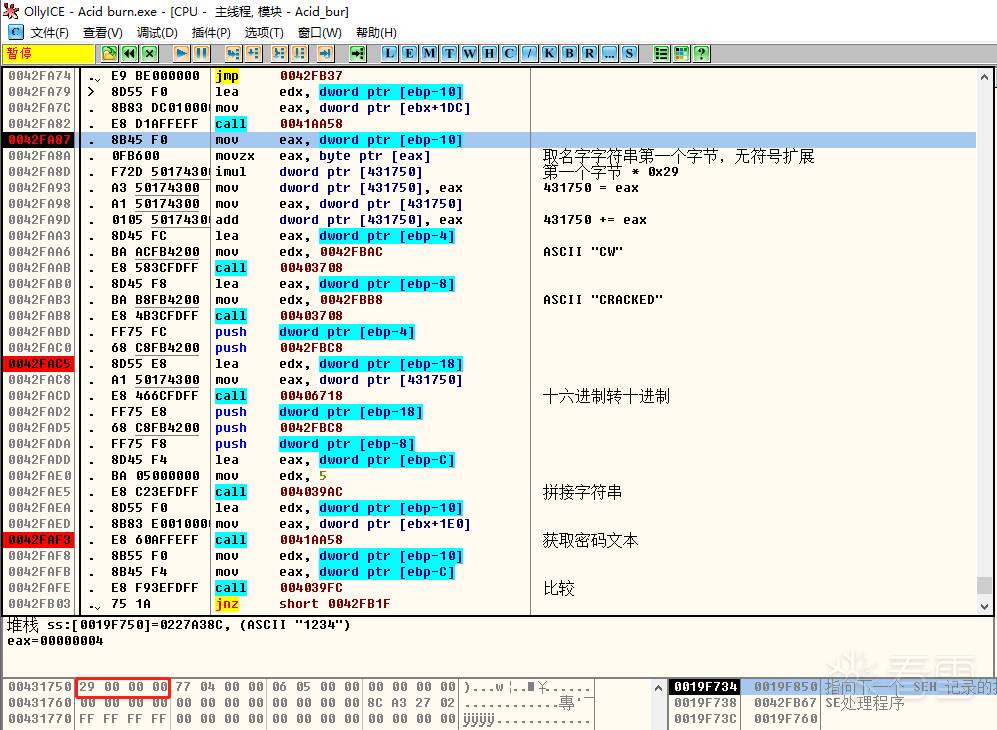Screen dimensions: 997x730
Task: Select the mov edx, 5 instruction
Action: coord(271,476)
